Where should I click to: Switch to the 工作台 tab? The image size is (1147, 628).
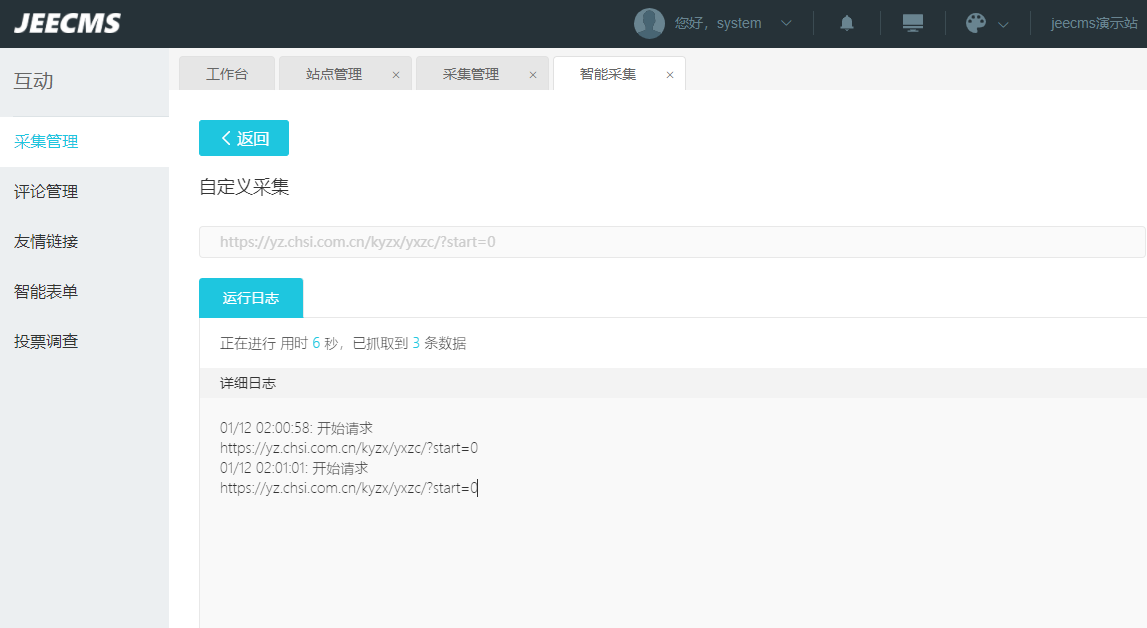(226, 74)
